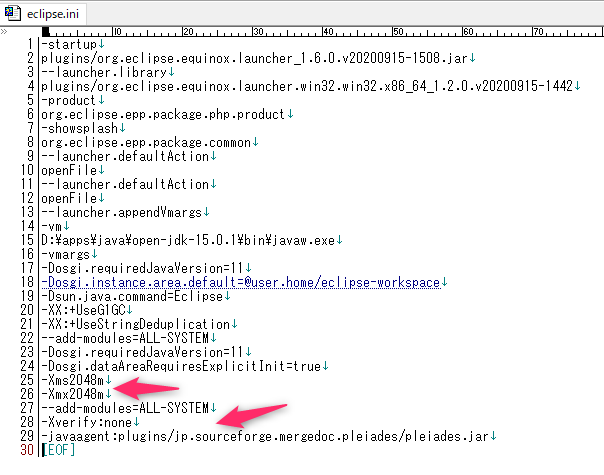This screenshot has width=604, height=475.
Task: Click line number 18 in the gutter
Action: [x=27, y=282]
